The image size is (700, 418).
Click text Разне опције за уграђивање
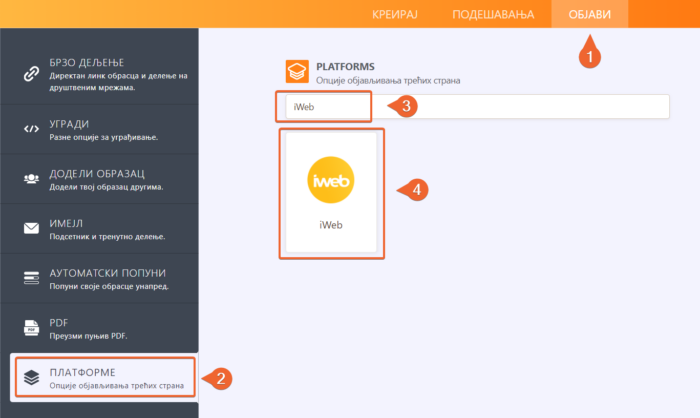coord(104,137)
